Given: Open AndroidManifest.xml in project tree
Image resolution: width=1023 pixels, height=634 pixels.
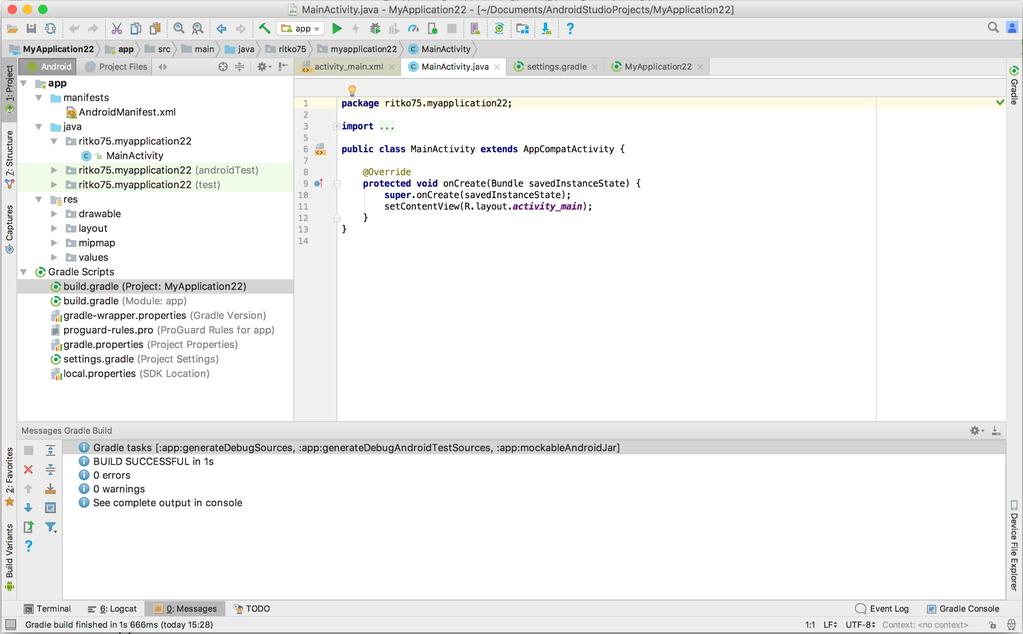Looking at the screenshot, I should [x=121, y=112].
